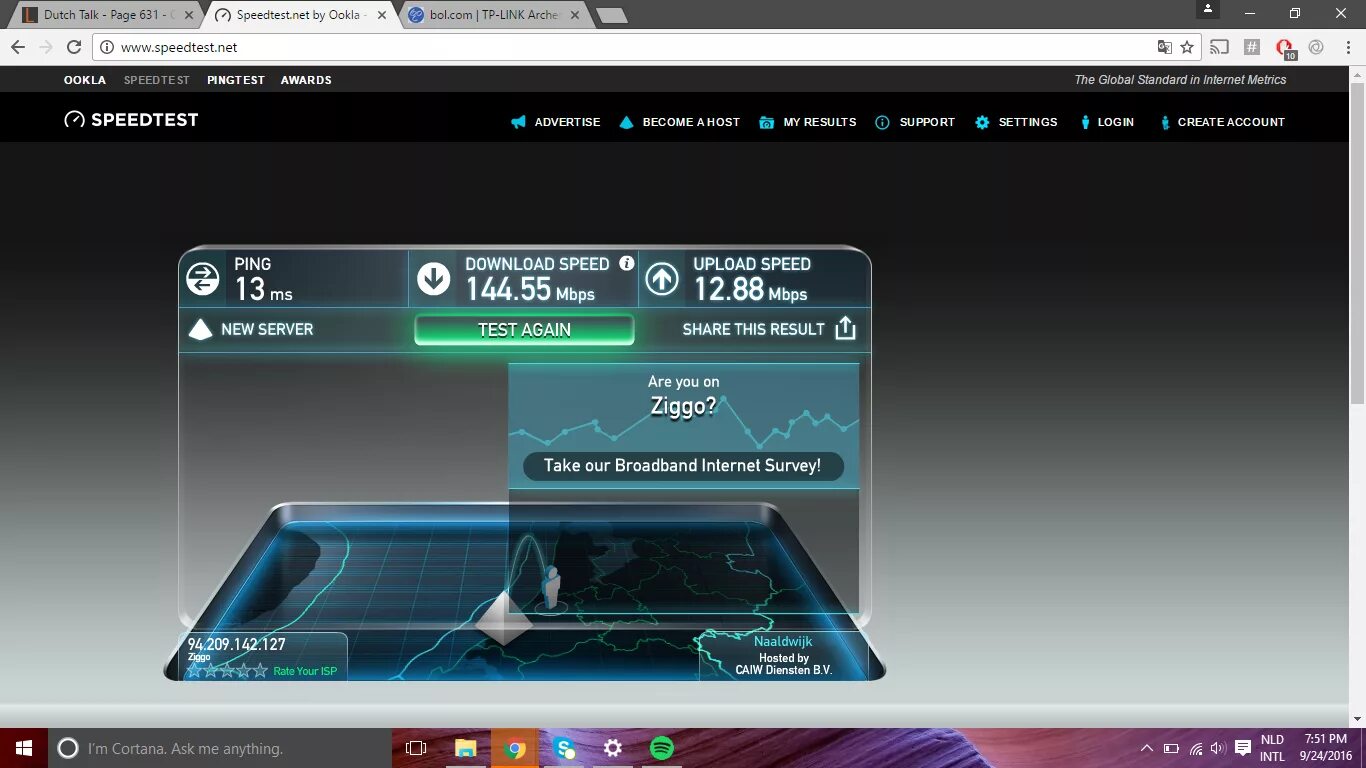Open File Explorer from the taskbar
The height and width of the screenshot is (768, 1366).
tap(465, 748)
